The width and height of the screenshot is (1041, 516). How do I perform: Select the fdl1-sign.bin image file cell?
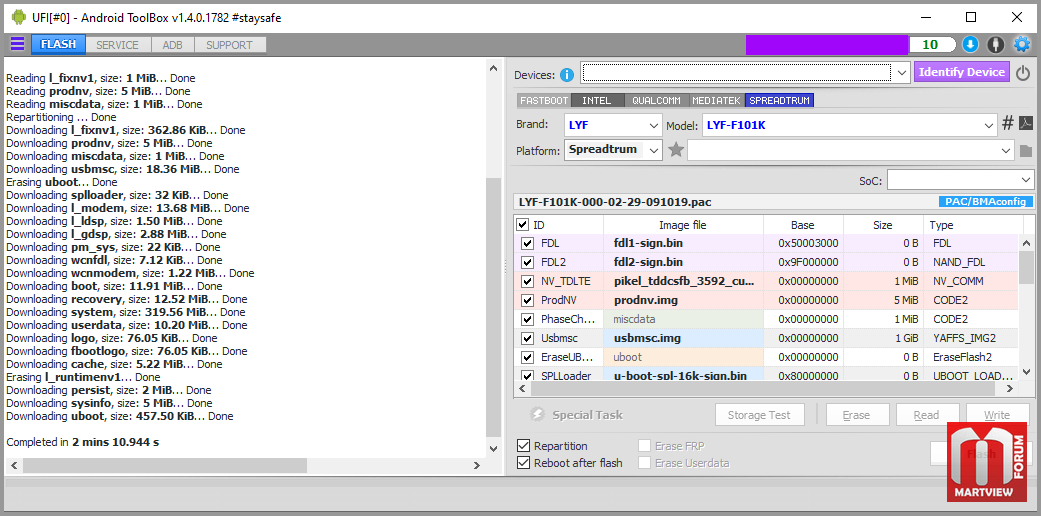pos(683,244)
